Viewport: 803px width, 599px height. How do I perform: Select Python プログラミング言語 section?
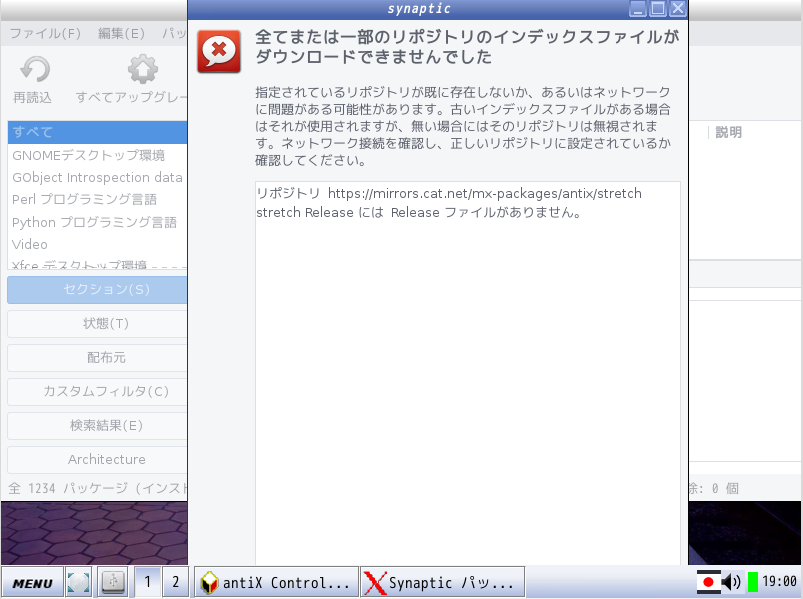(x=97, y=222)
